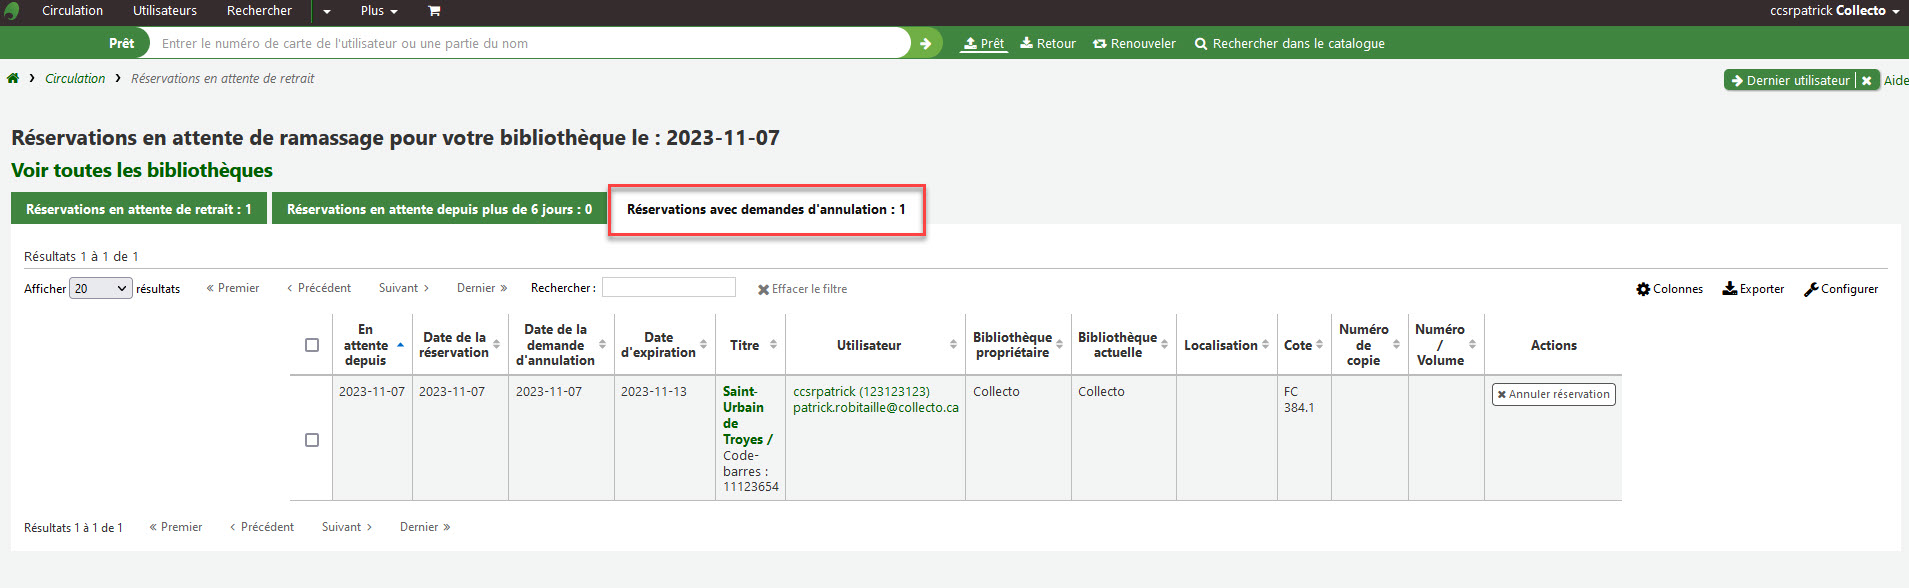
Task: Sort by Titre column
Action: coord(750,345)
